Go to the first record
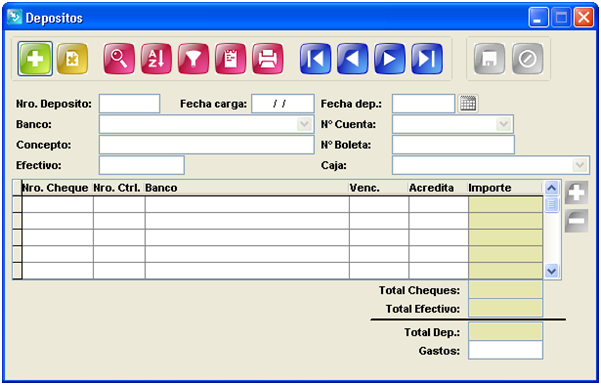 [315, 59]
